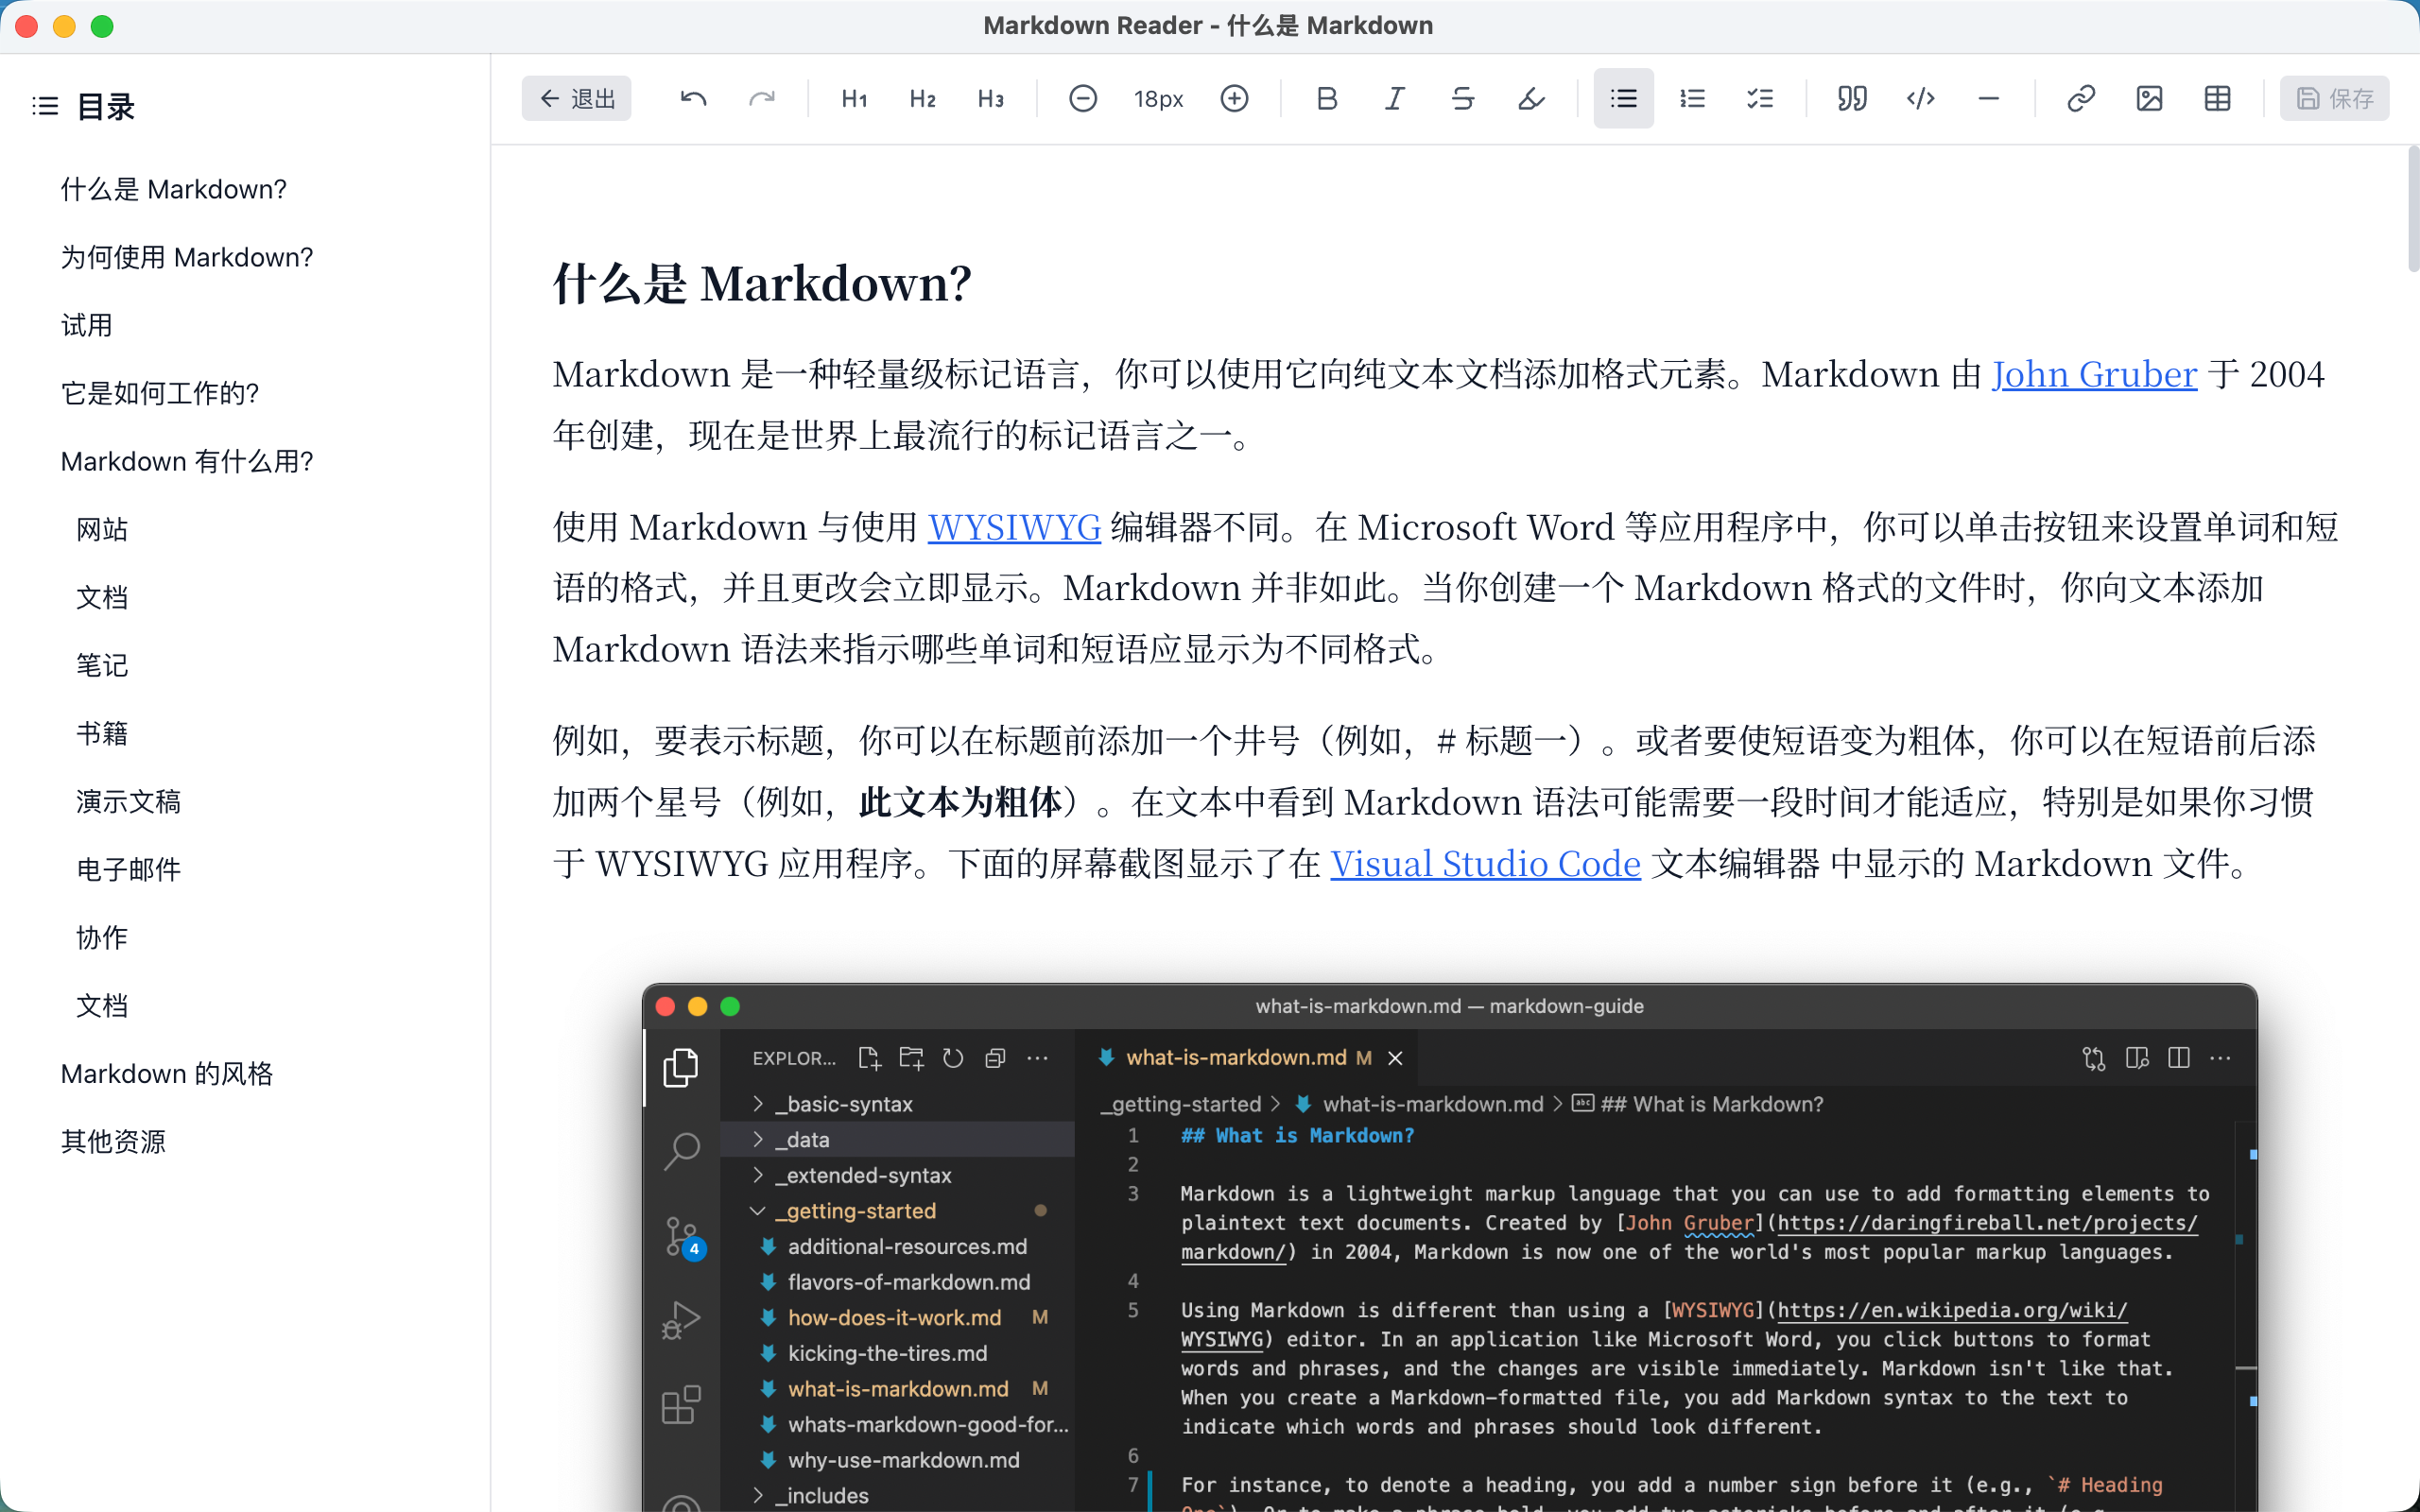Toggle italic formatting
The width and height of the screenshot is (2420, 1512).
click(1394, 97)
